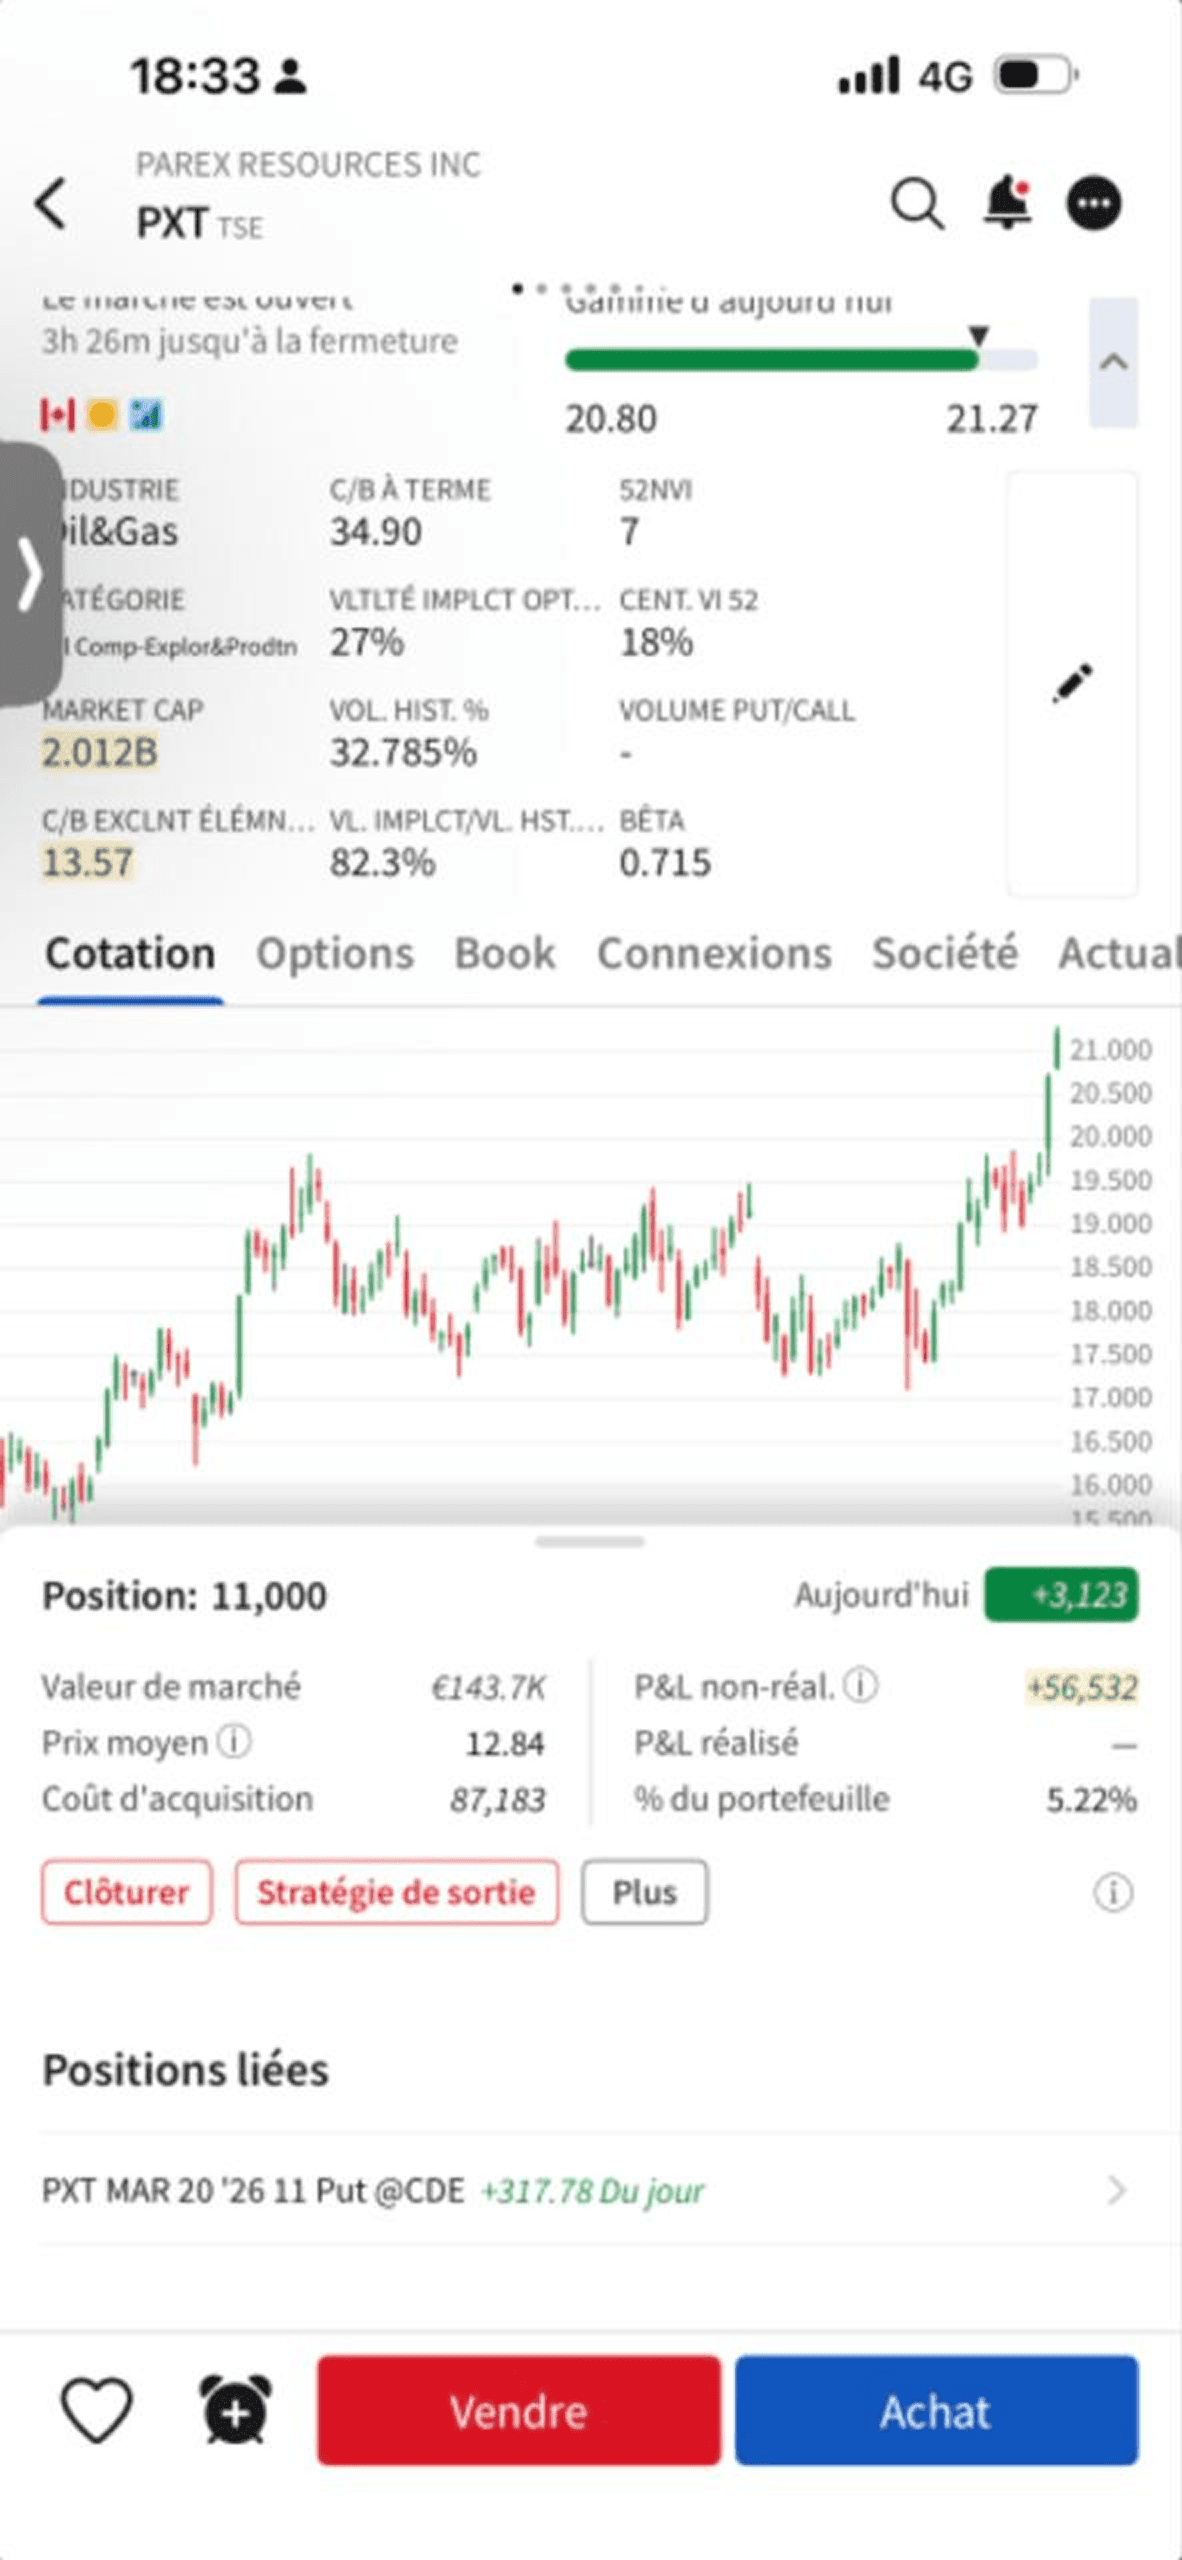Create alert with alarm clock icon
The width and height of the screenshot is (1182, 2560).
(235, 2410)
